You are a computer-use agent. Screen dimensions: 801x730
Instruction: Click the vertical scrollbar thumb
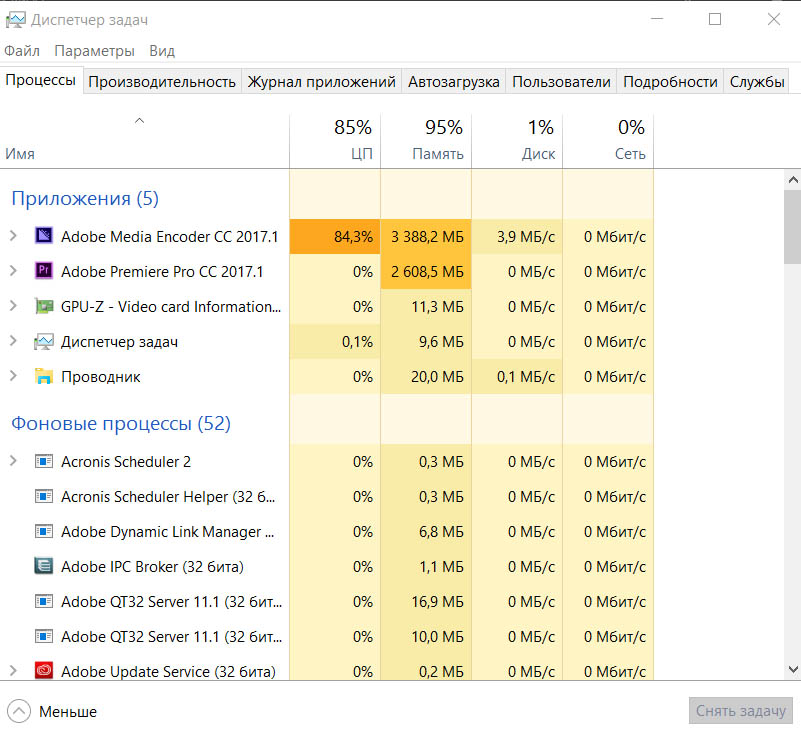[793, 227]
